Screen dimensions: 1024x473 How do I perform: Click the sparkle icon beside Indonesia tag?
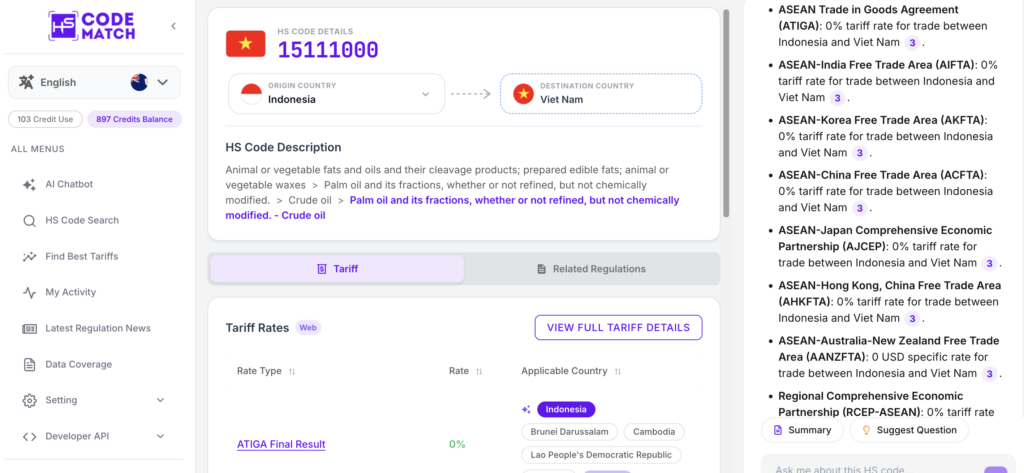pos(526,410)
